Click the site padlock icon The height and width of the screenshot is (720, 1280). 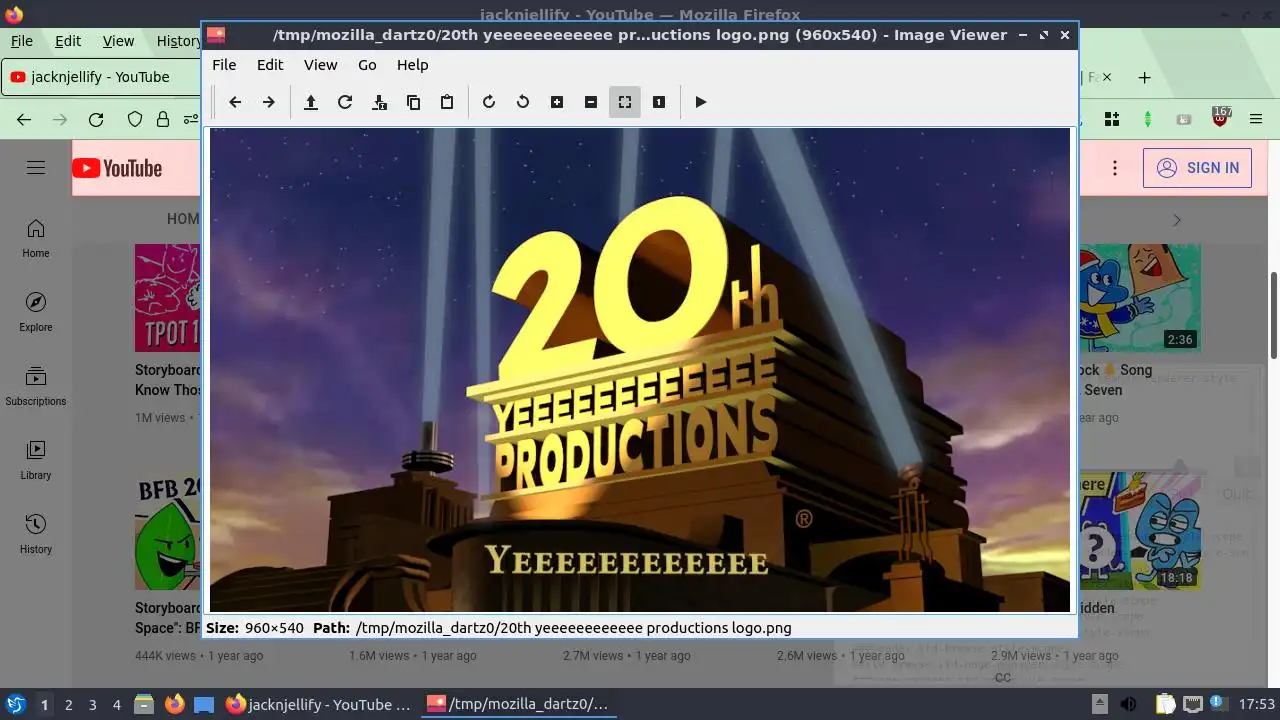pos(163,119)
